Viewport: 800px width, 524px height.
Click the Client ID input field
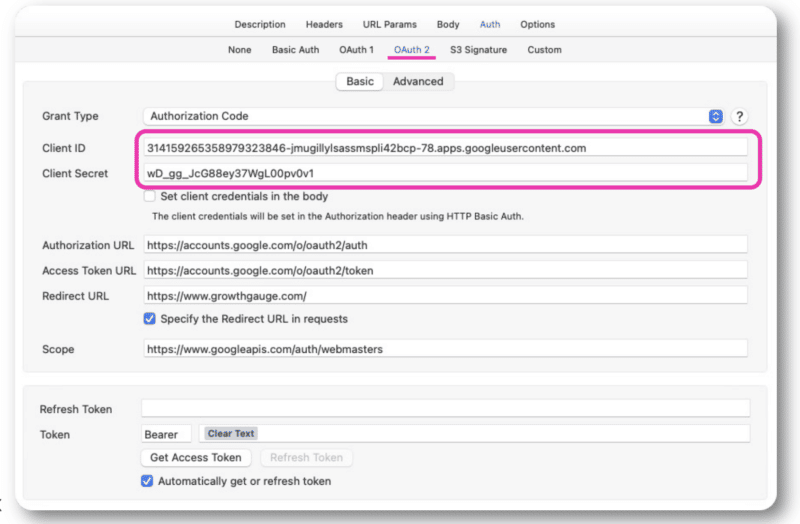[x=445, y=148]
